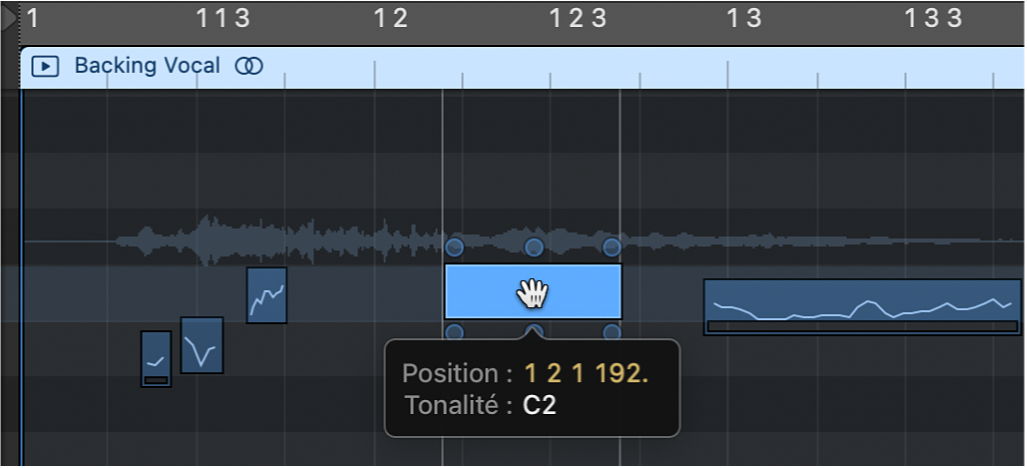Click lower-left hotspot of selected note
1027x468 pixels.
tap(454, 332)
